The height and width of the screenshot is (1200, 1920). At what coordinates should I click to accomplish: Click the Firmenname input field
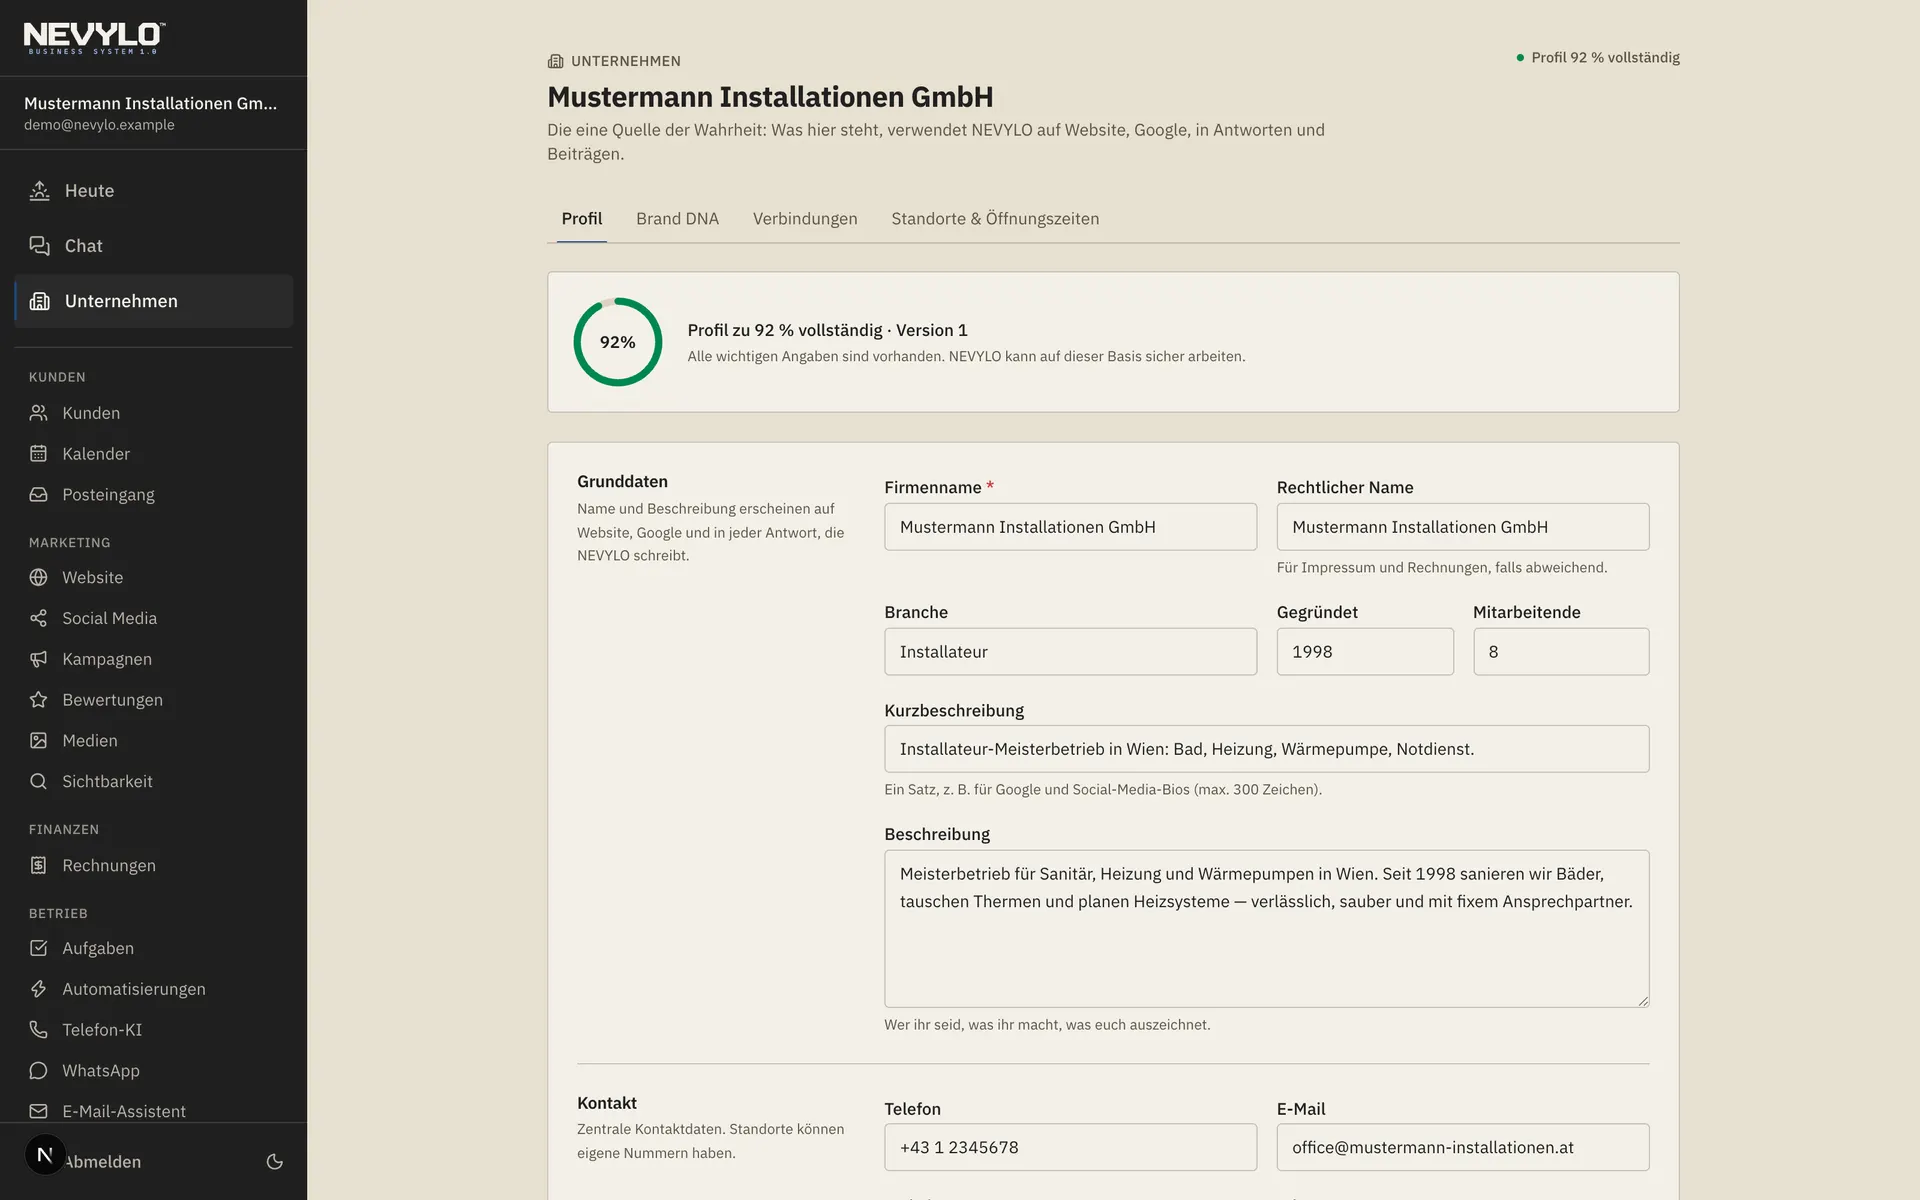point(1070,527)
